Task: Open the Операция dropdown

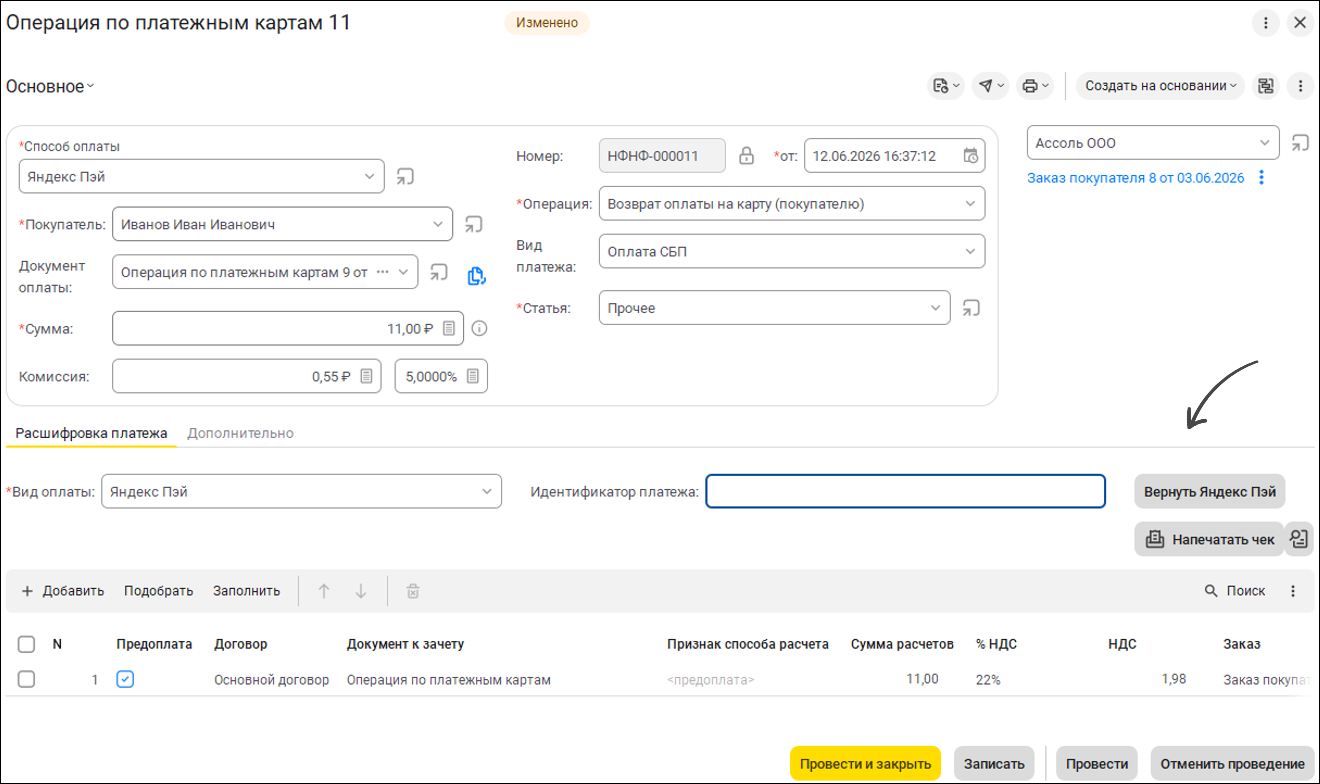Action: tap(970, 204)
